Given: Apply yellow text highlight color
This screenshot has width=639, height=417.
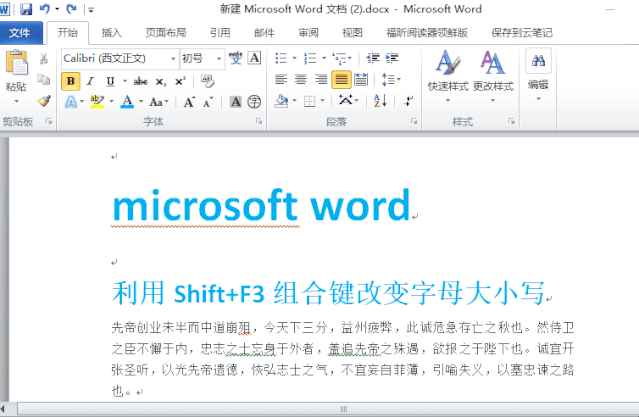Looking at the screenshot, I should click(x=97, y=101).
